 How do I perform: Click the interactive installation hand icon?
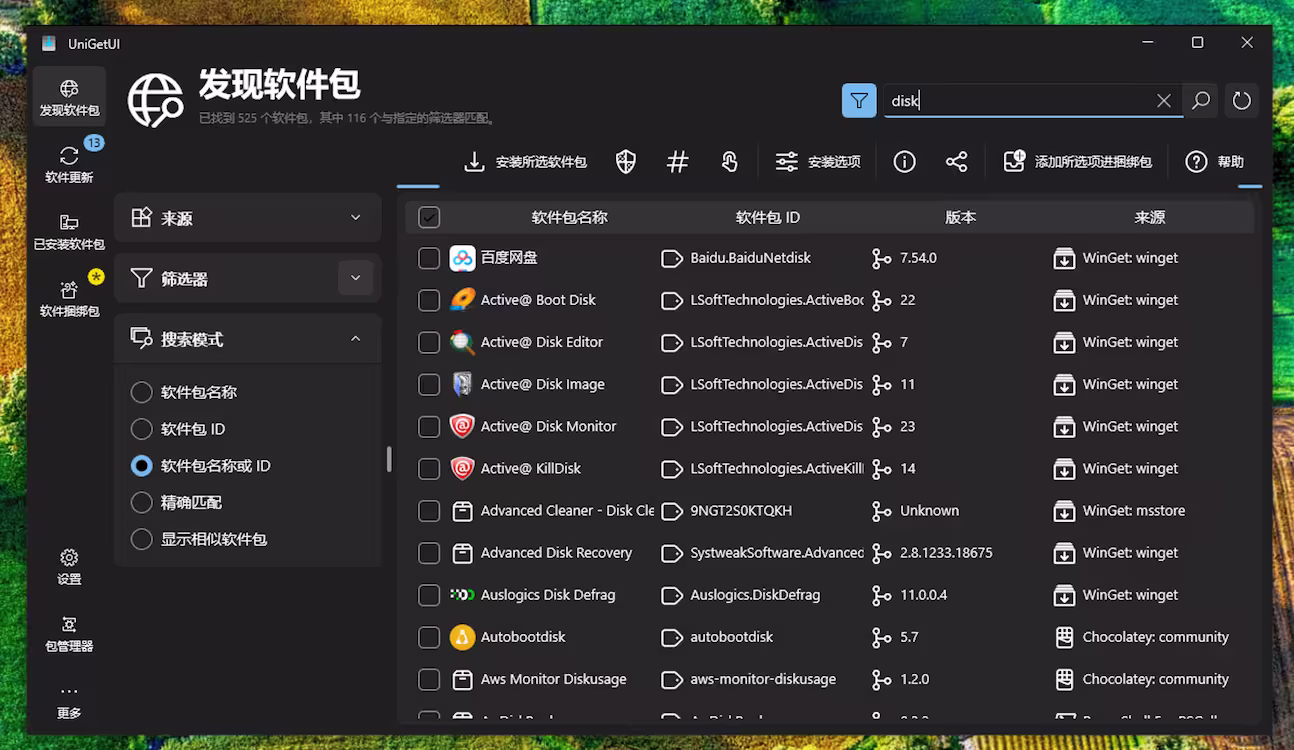730,162
